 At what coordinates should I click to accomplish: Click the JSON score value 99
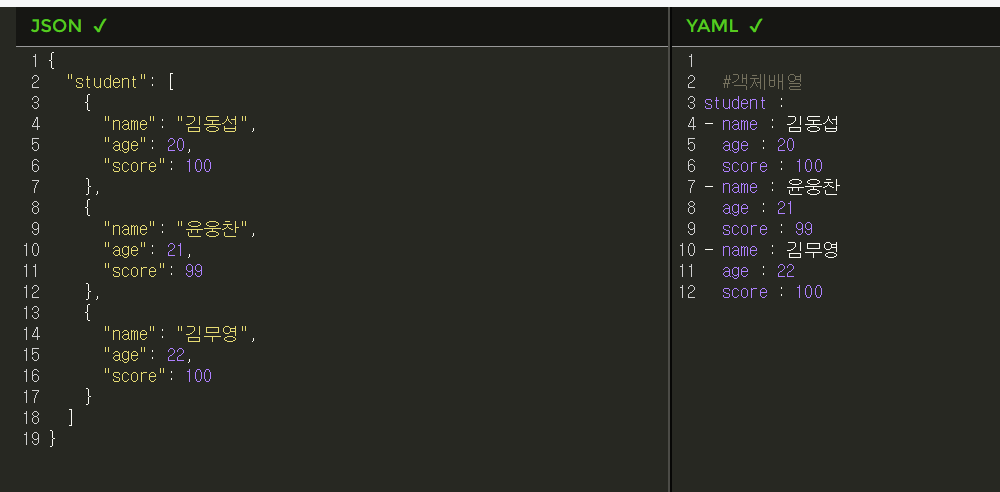tap(194, 271)
